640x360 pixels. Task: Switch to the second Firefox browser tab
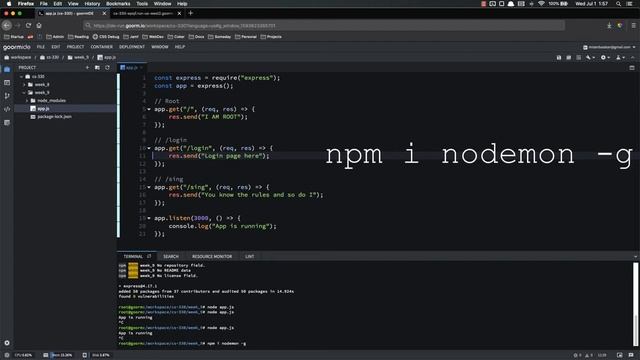click(144, 13)
